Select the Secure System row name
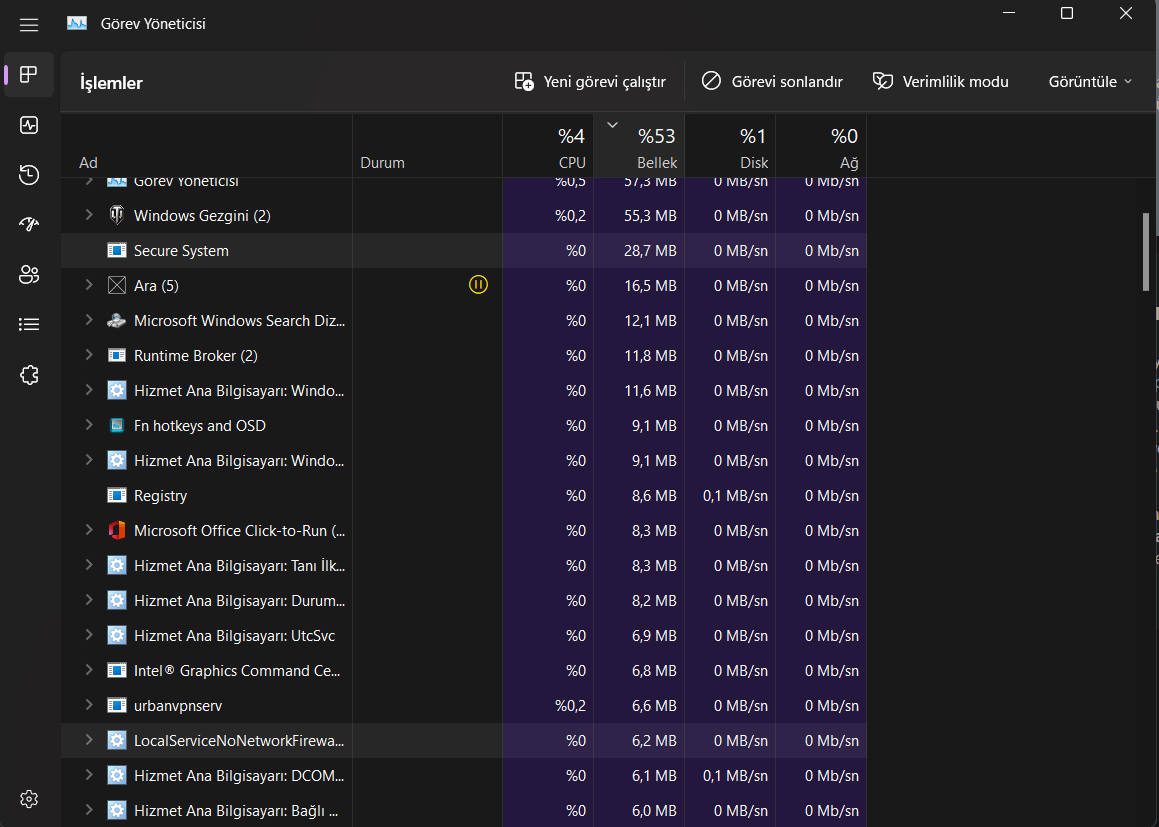This screenshot has height=827, width=1159. tap(181, 251)
